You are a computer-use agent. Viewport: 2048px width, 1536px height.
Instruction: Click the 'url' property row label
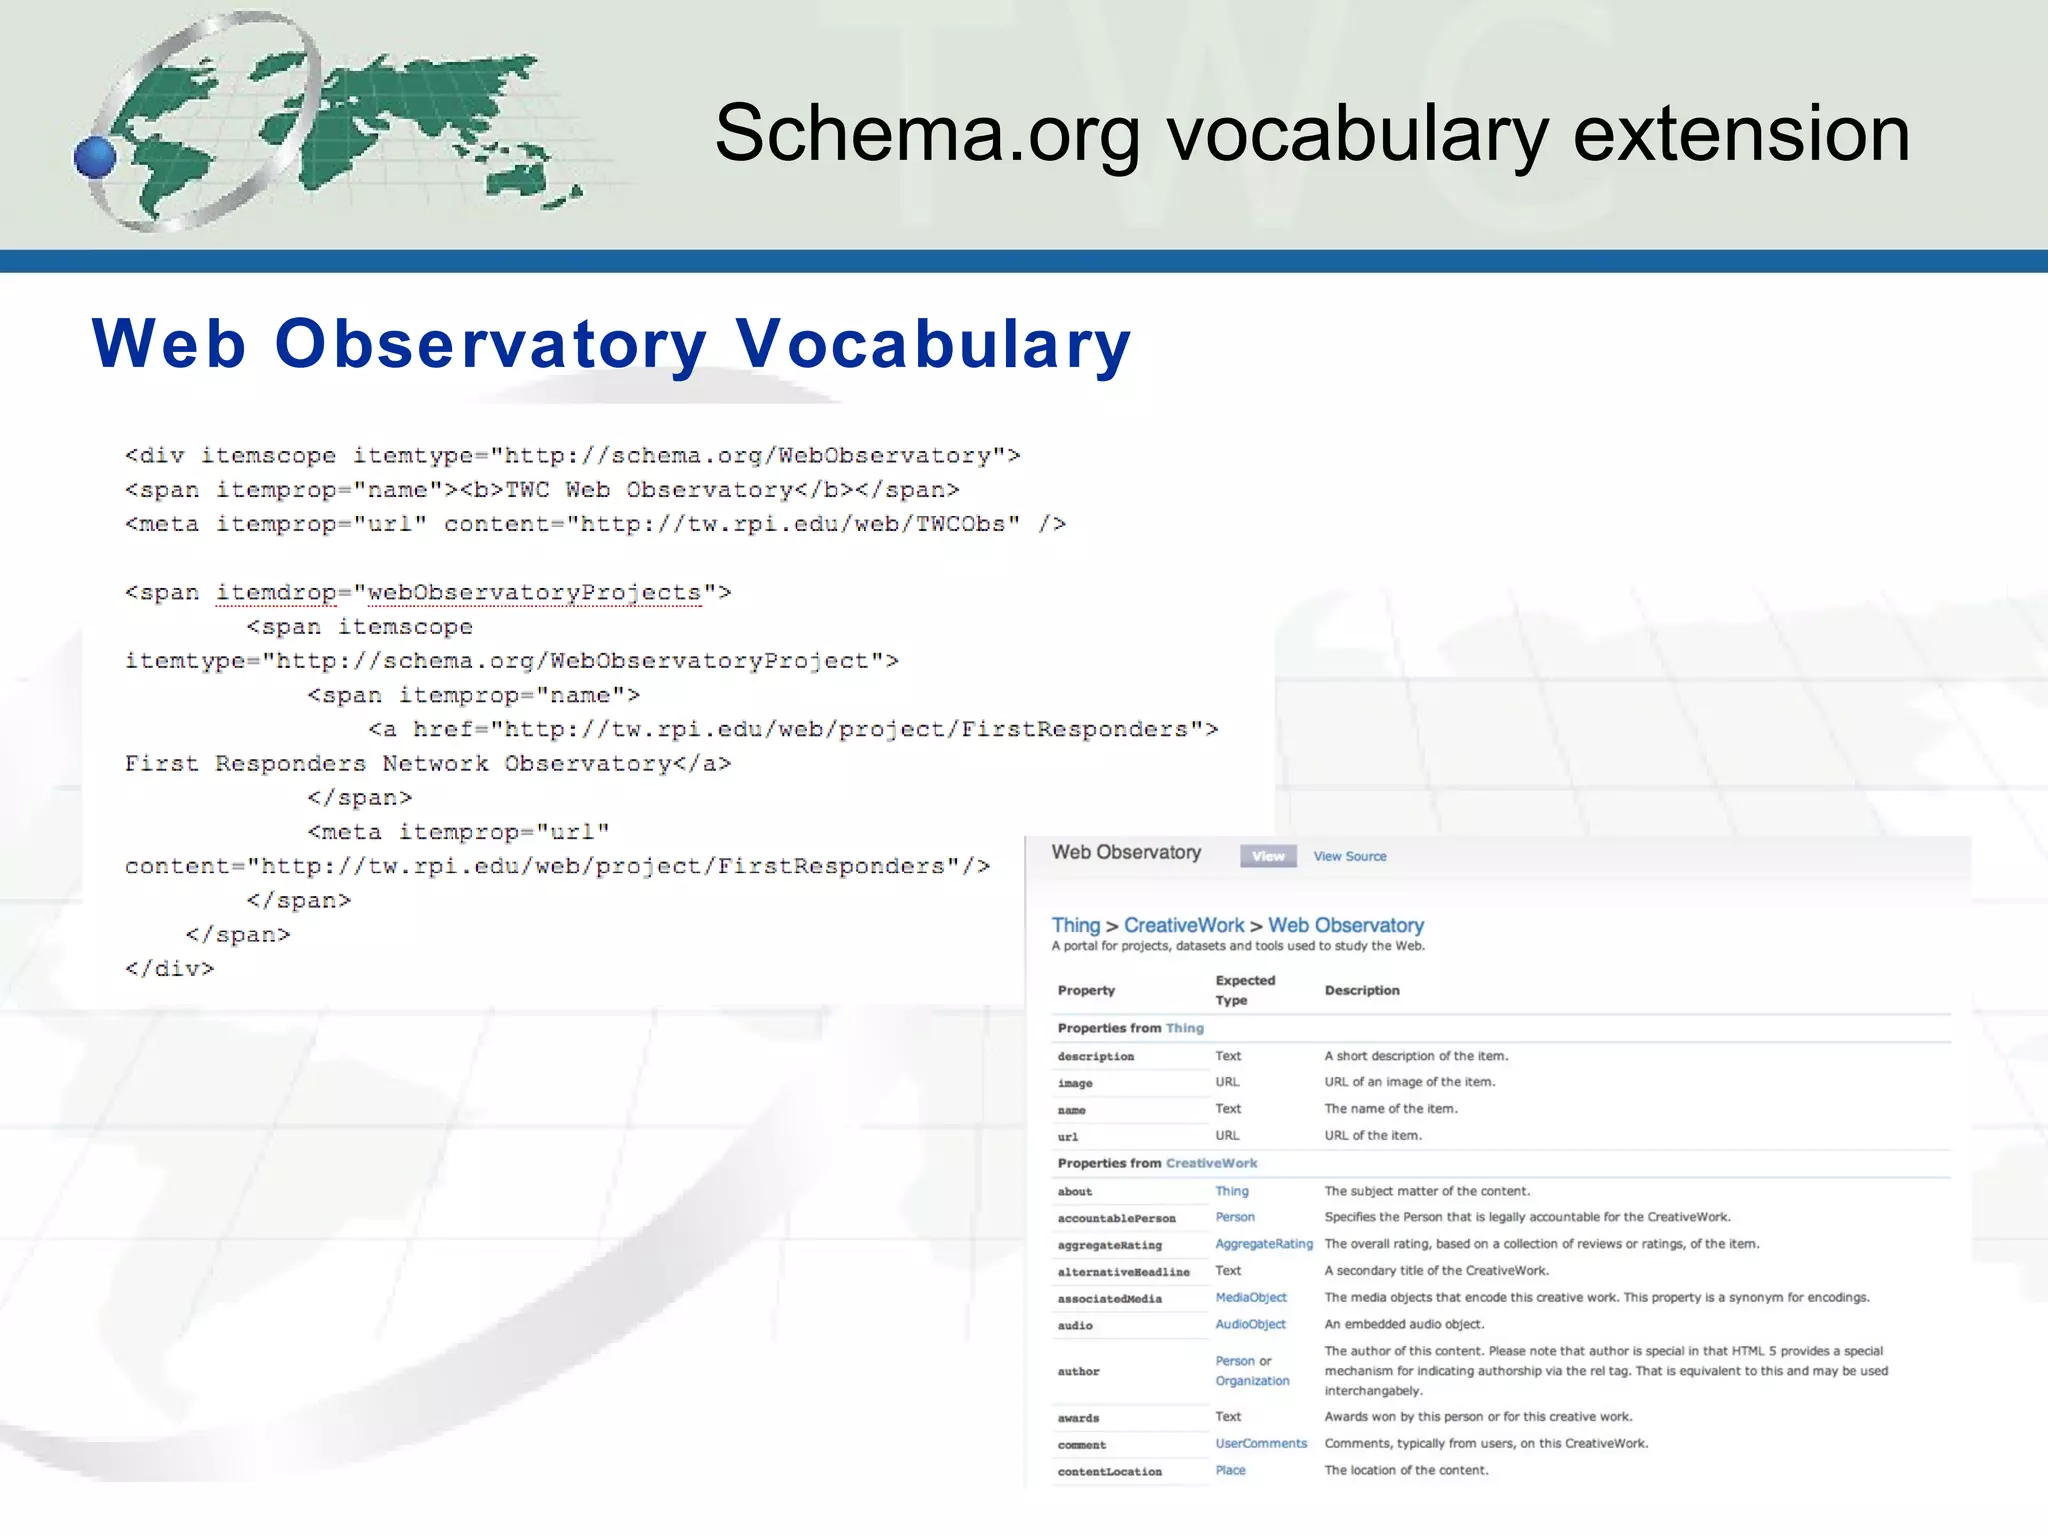coord(1068,1136)
